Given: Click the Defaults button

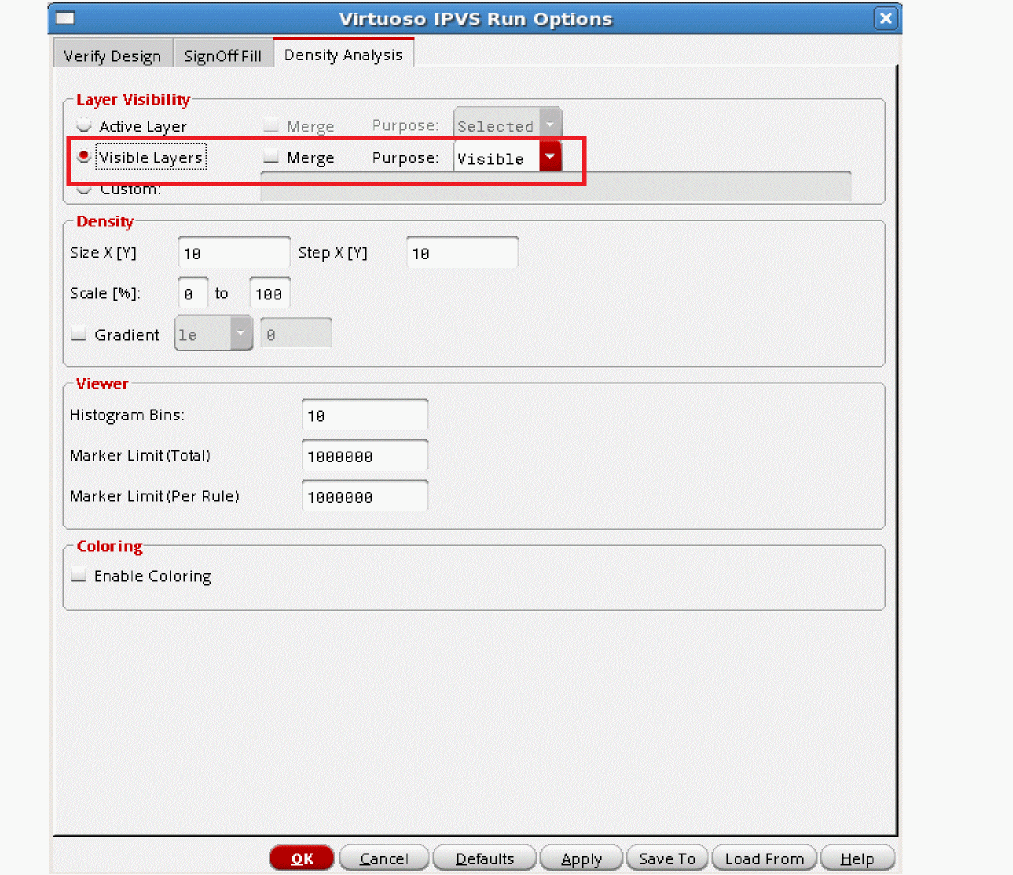Looking at the screenshot, I should pyautogui.click(x=485, y=858).
